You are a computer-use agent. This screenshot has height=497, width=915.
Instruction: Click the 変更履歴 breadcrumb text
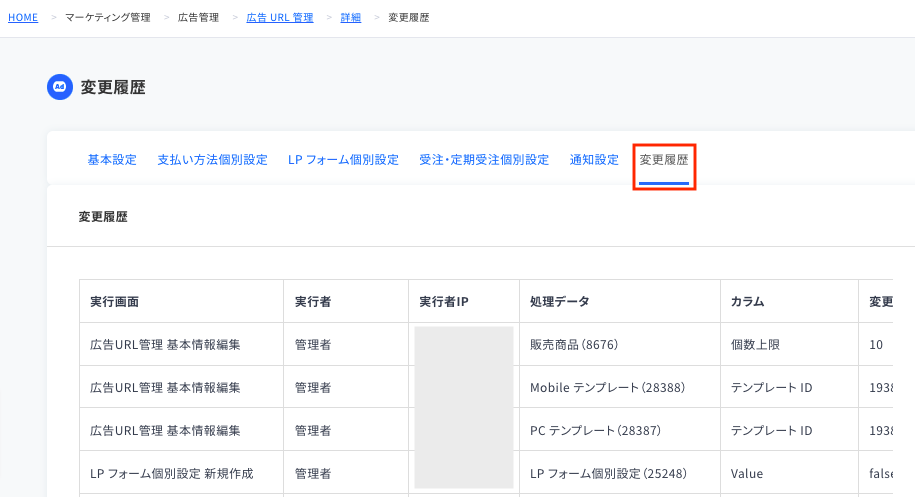(408, 18)
